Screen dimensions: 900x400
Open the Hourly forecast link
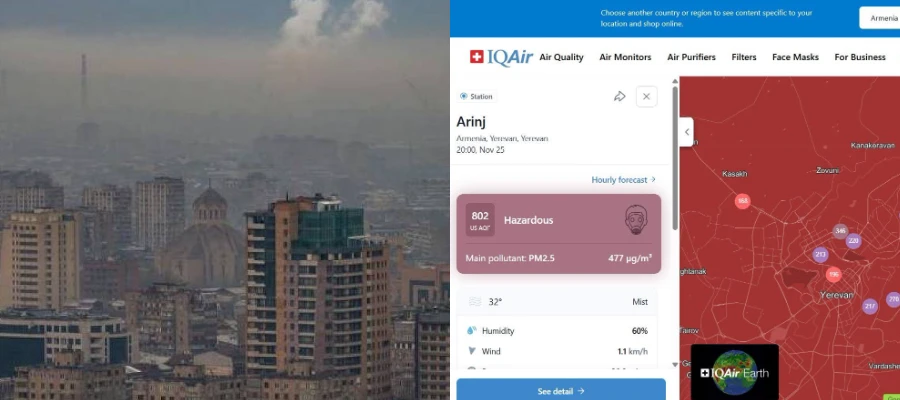[x=623, y=180]
